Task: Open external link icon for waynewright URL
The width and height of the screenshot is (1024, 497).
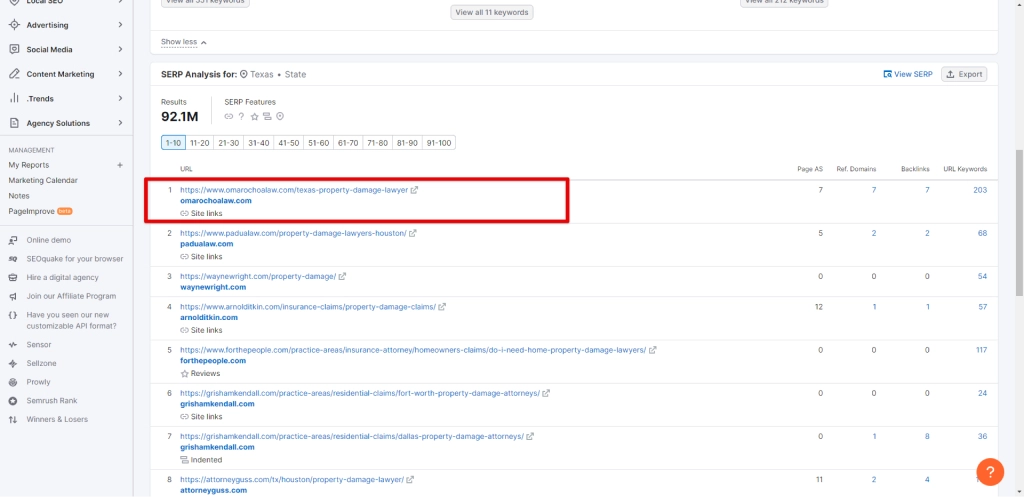Action: pyautogui.click(x=342, y=276)
